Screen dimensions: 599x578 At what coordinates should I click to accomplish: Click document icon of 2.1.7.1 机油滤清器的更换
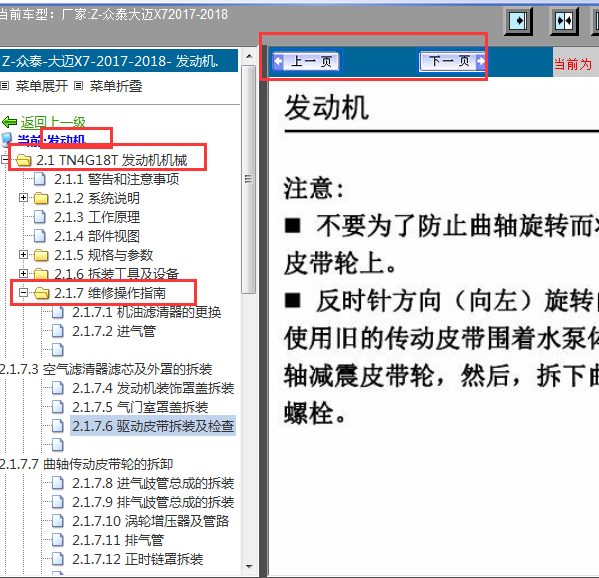(58, 312)
